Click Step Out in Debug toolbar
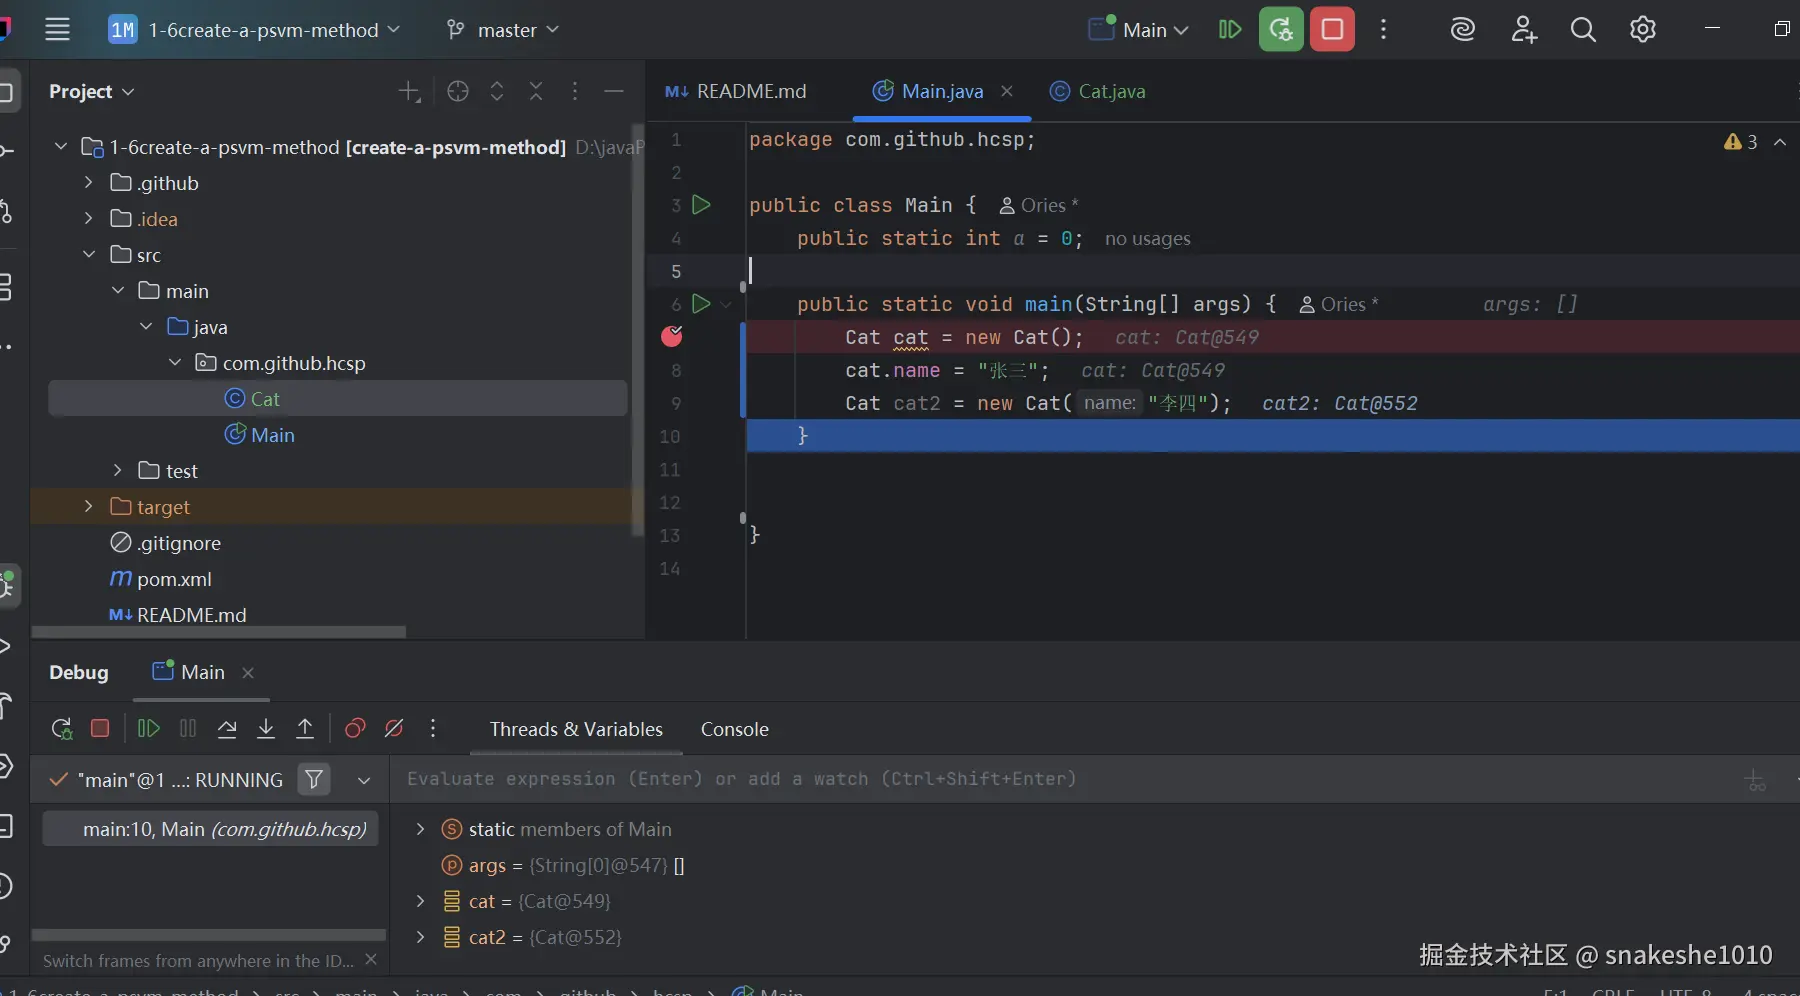The width and height of the screenshot is (1800, 996). click(305, 728)
